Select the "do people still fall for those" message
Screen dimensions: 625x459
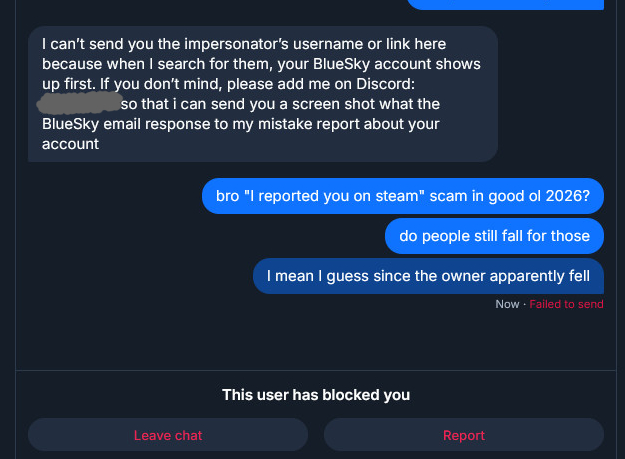pos(494,236)
